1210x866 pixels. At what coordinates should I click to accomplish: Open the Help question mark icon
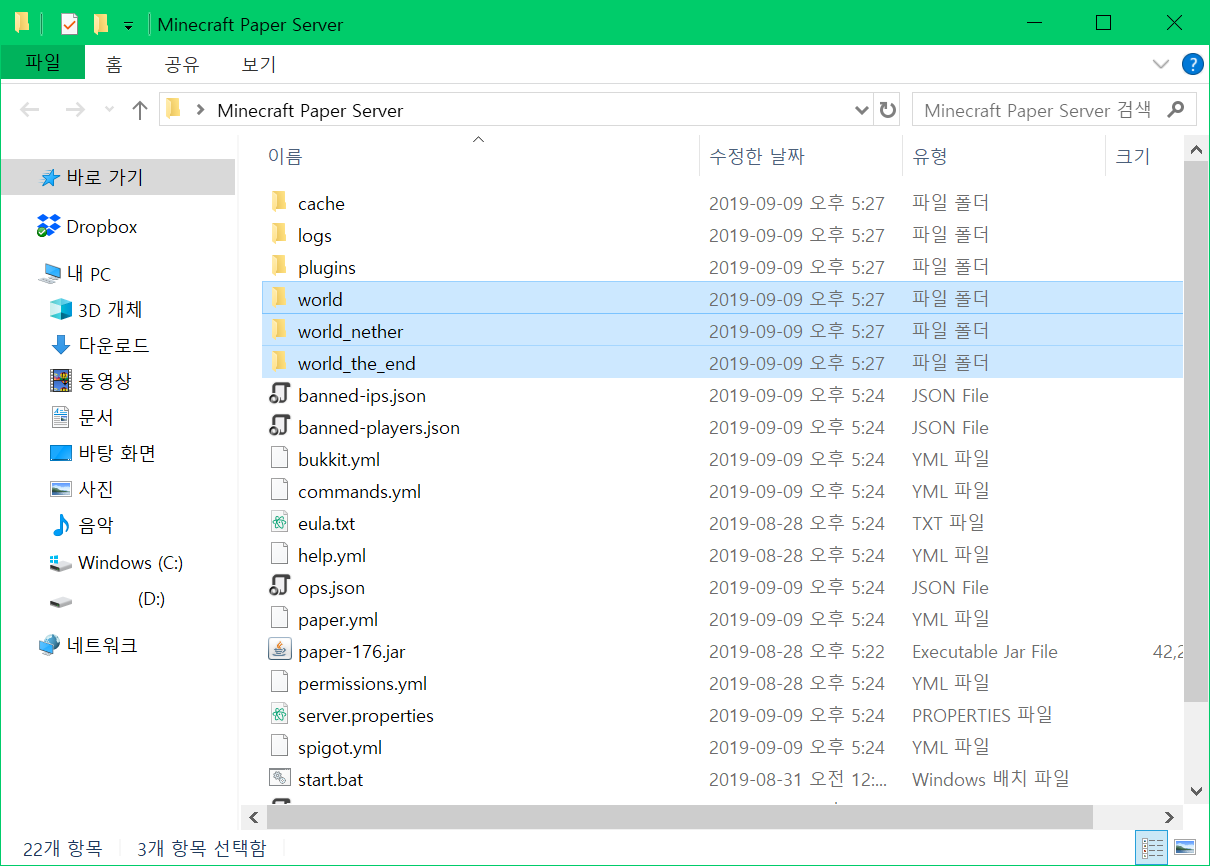click(x=1192, y=64)
